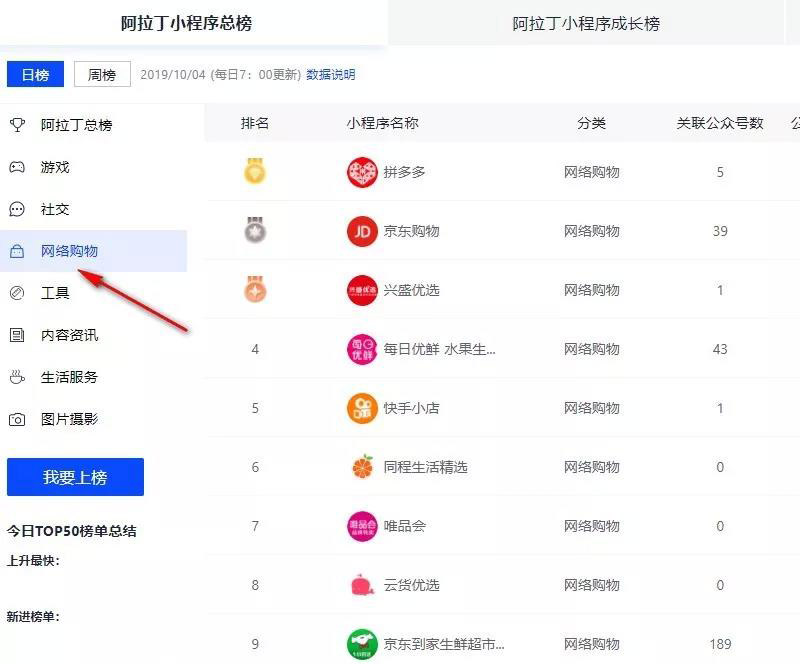The width and height of the screenshot is (800, 664).
Task: Click the chat bubble icon for 社交
Action: click(17, 209)
